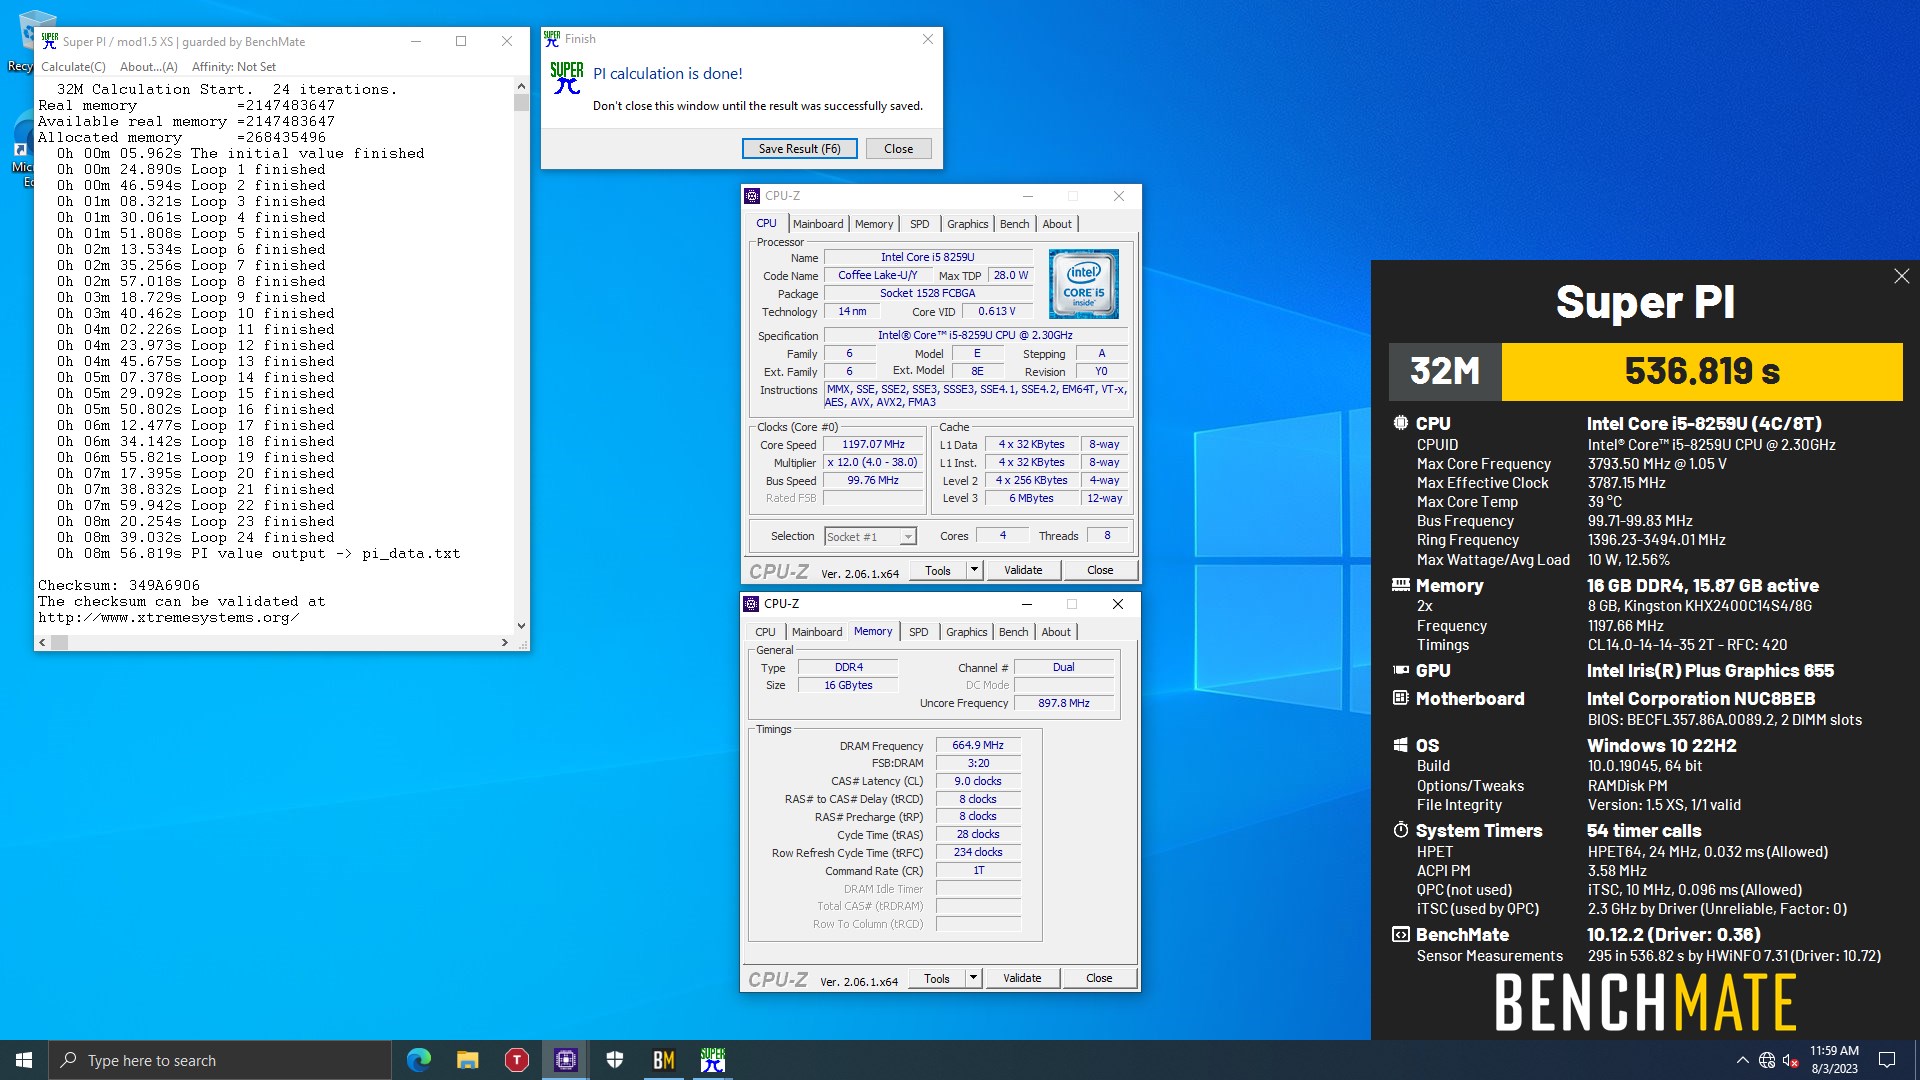
Task: Click OS Windows icon in BenchMate panel
Action: pyautogui.click(x=1400, y=745)
